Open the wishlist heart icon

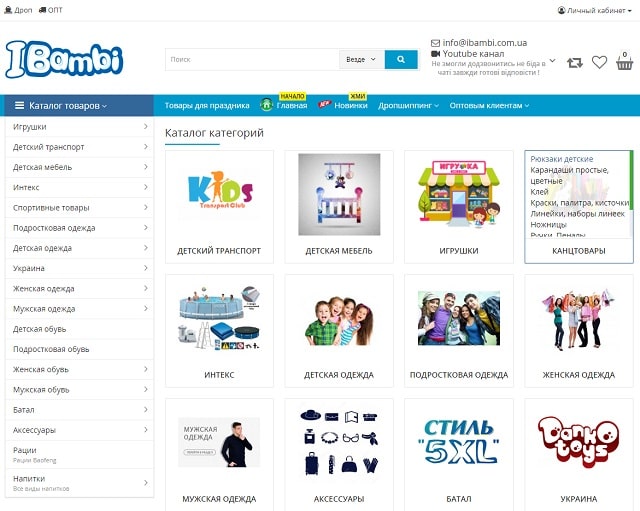599,62
